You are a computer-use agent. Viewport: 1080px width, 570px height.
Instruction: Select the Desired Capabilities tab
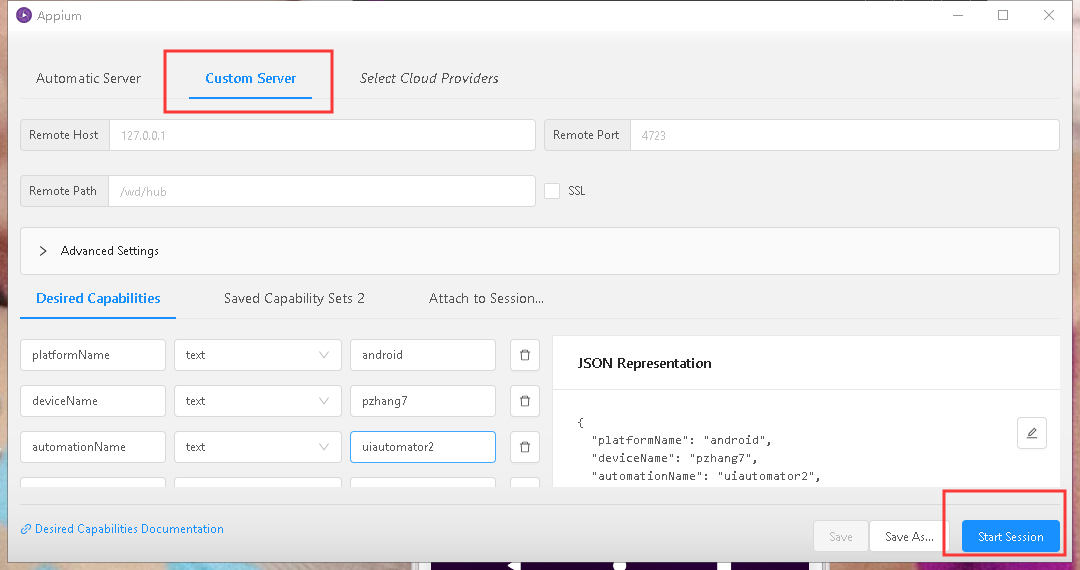98,299
